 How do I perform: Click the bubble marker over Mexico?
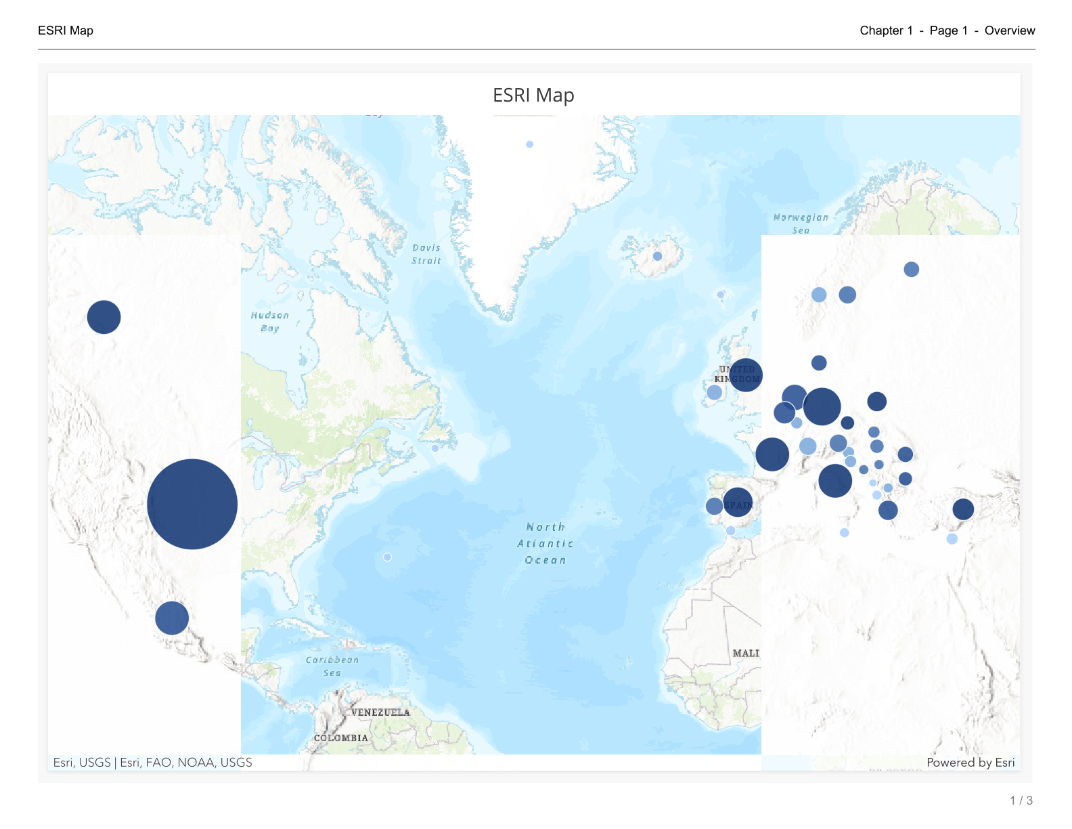(x=172, y=618)
